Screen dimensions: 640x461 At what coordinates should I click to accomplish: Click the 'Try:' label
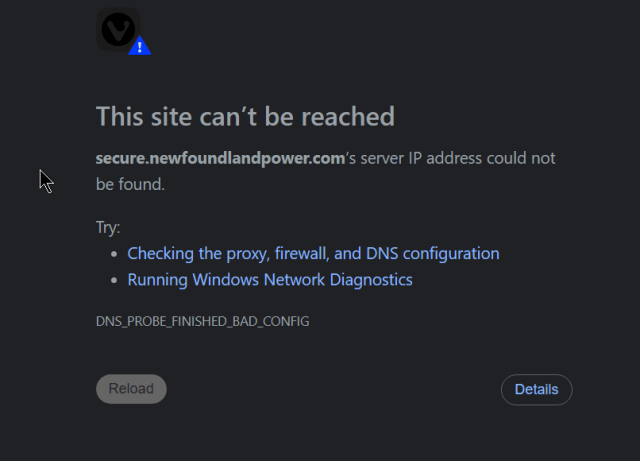pos(108,227)
